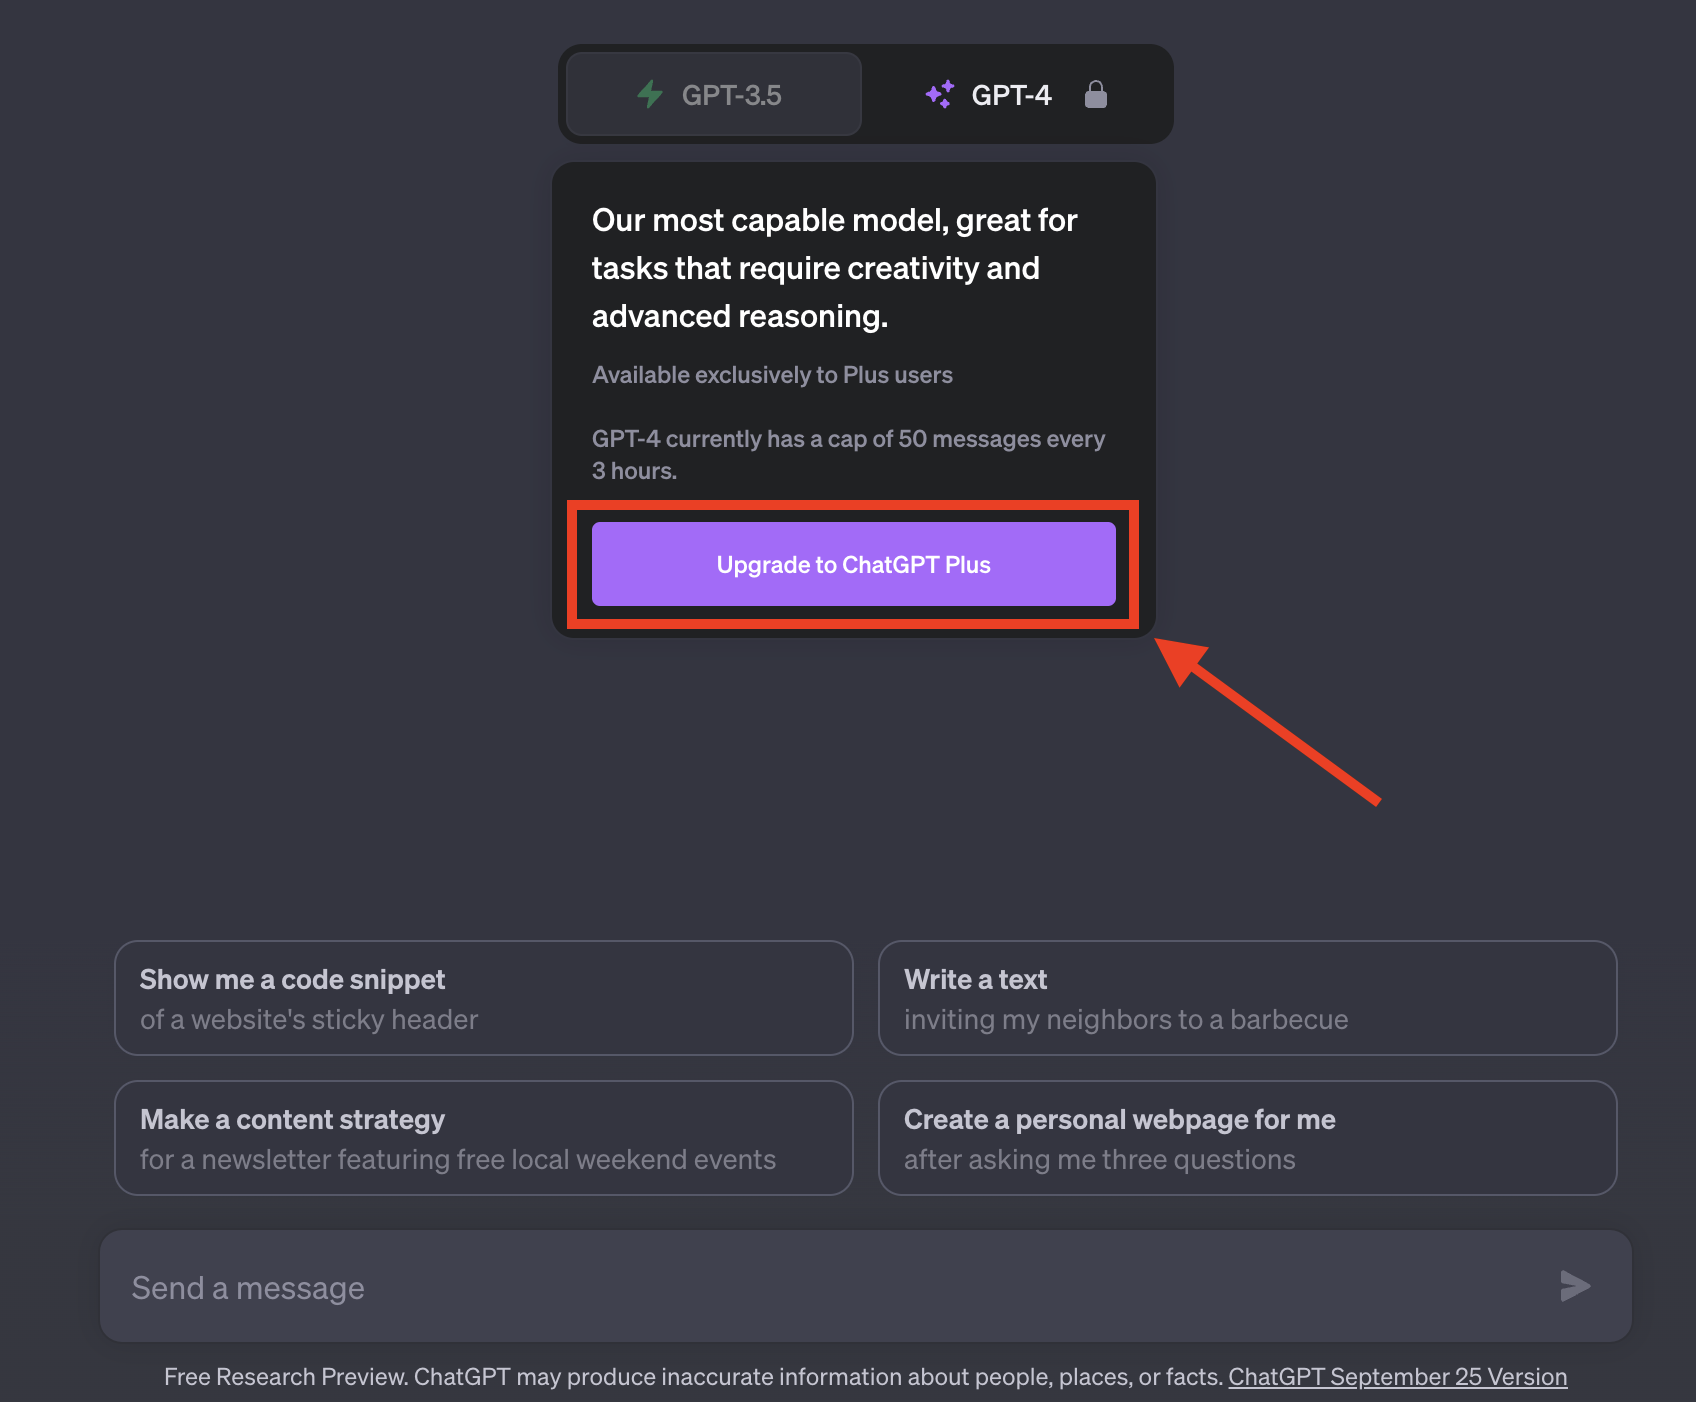Click 'Available exclusively to Plus users' text

click(772, 375)
